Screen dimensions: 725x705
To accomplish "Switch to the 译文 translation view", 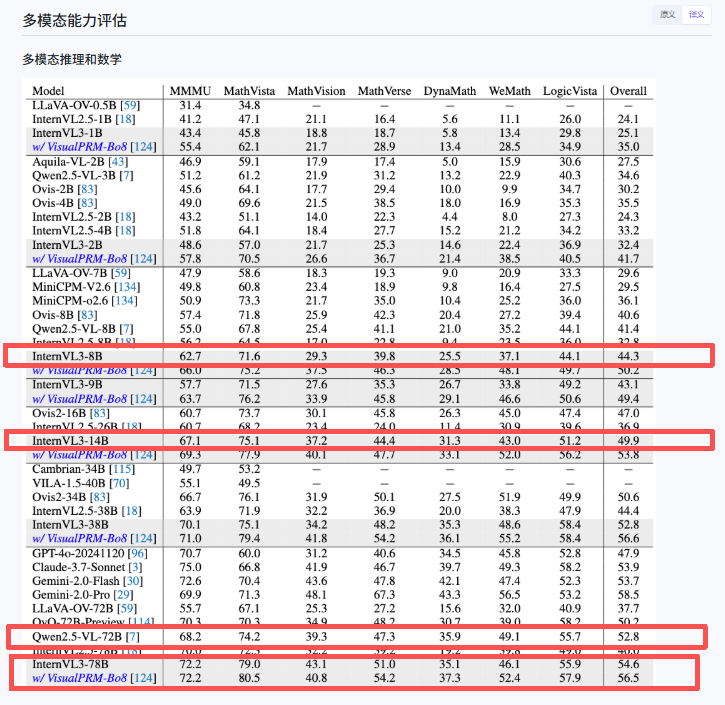I will (x=696, y=14).
